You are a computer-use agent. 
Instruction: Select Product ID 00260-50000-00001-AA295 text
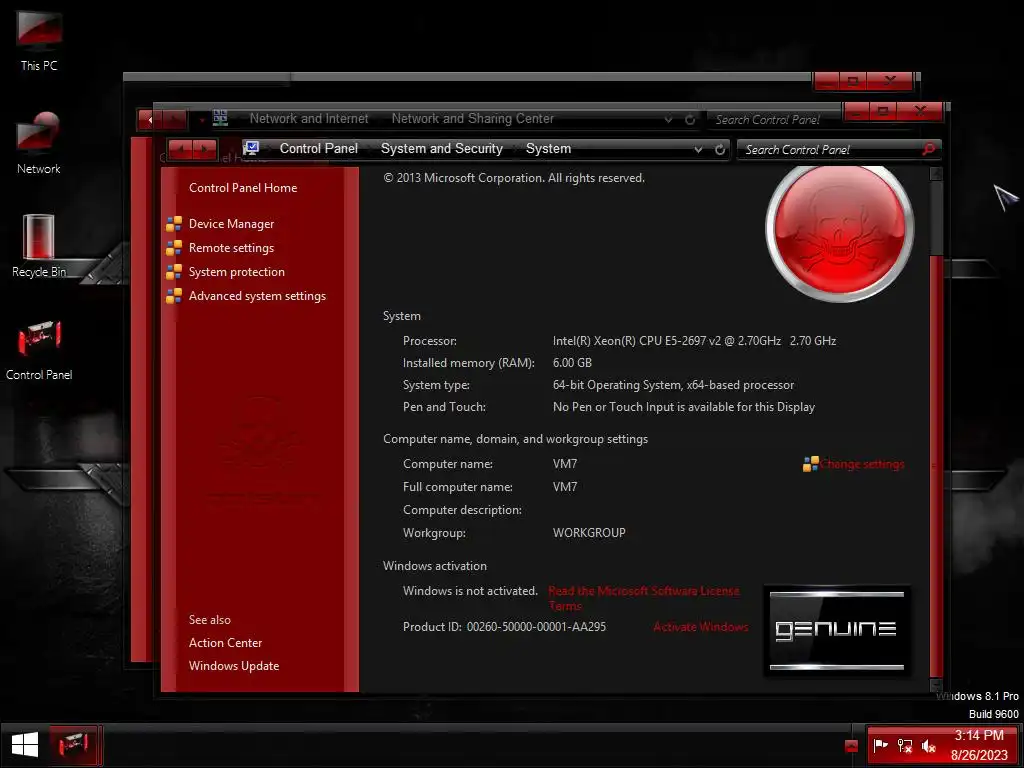536,627
